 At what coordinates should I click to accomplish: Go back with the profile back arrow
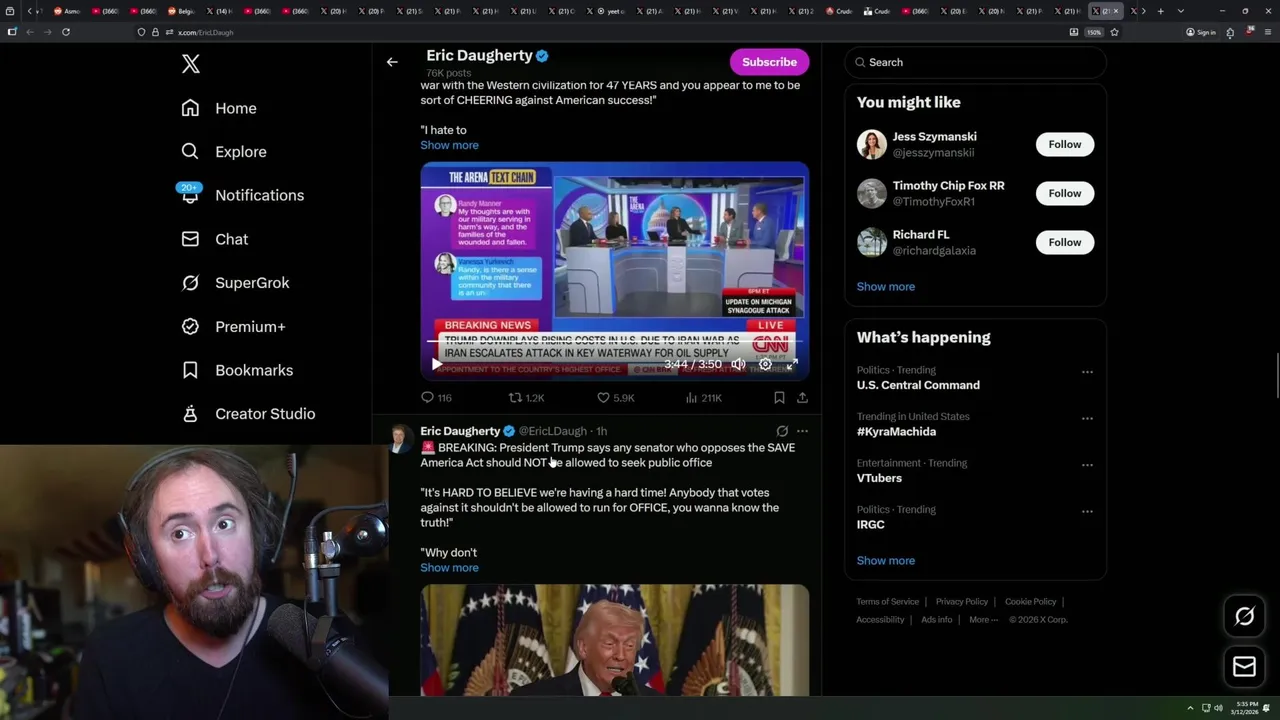(392, 62)
